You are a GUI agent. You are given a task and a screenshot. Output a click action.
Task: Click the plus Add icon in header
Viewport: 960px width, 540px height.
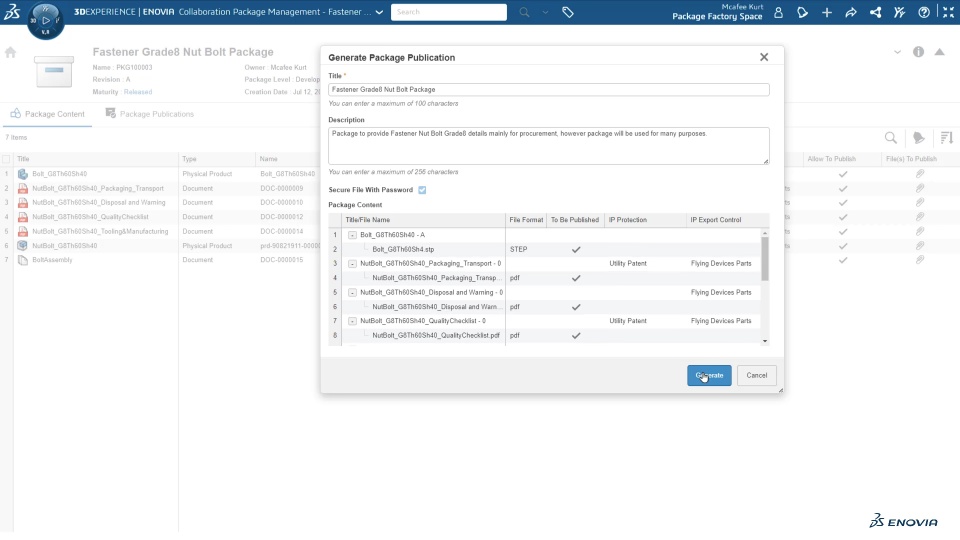coord(827,12)
